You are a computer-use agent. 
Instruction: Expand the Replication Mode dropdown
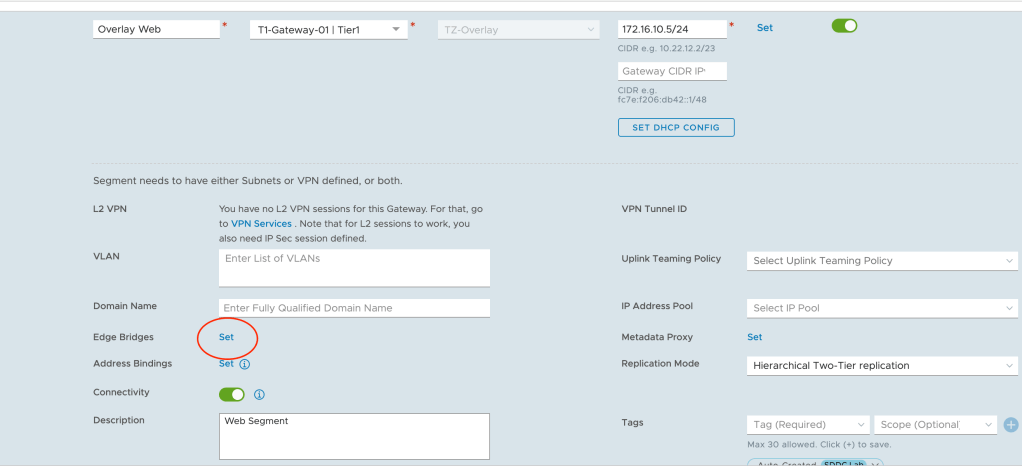click(882, 366)
